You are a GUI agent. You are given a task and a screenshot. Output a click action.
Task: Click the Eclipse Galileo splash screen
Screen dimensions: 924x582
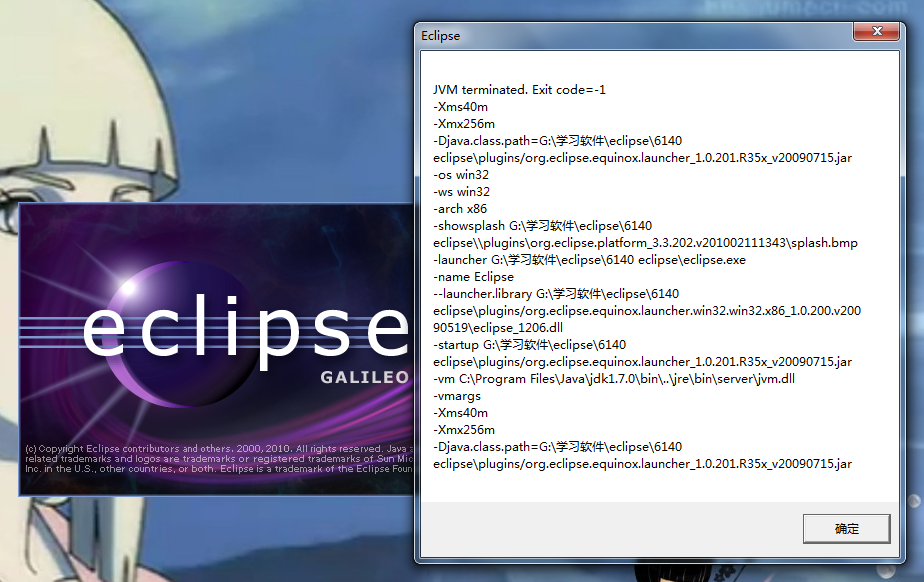pos(217,350)
